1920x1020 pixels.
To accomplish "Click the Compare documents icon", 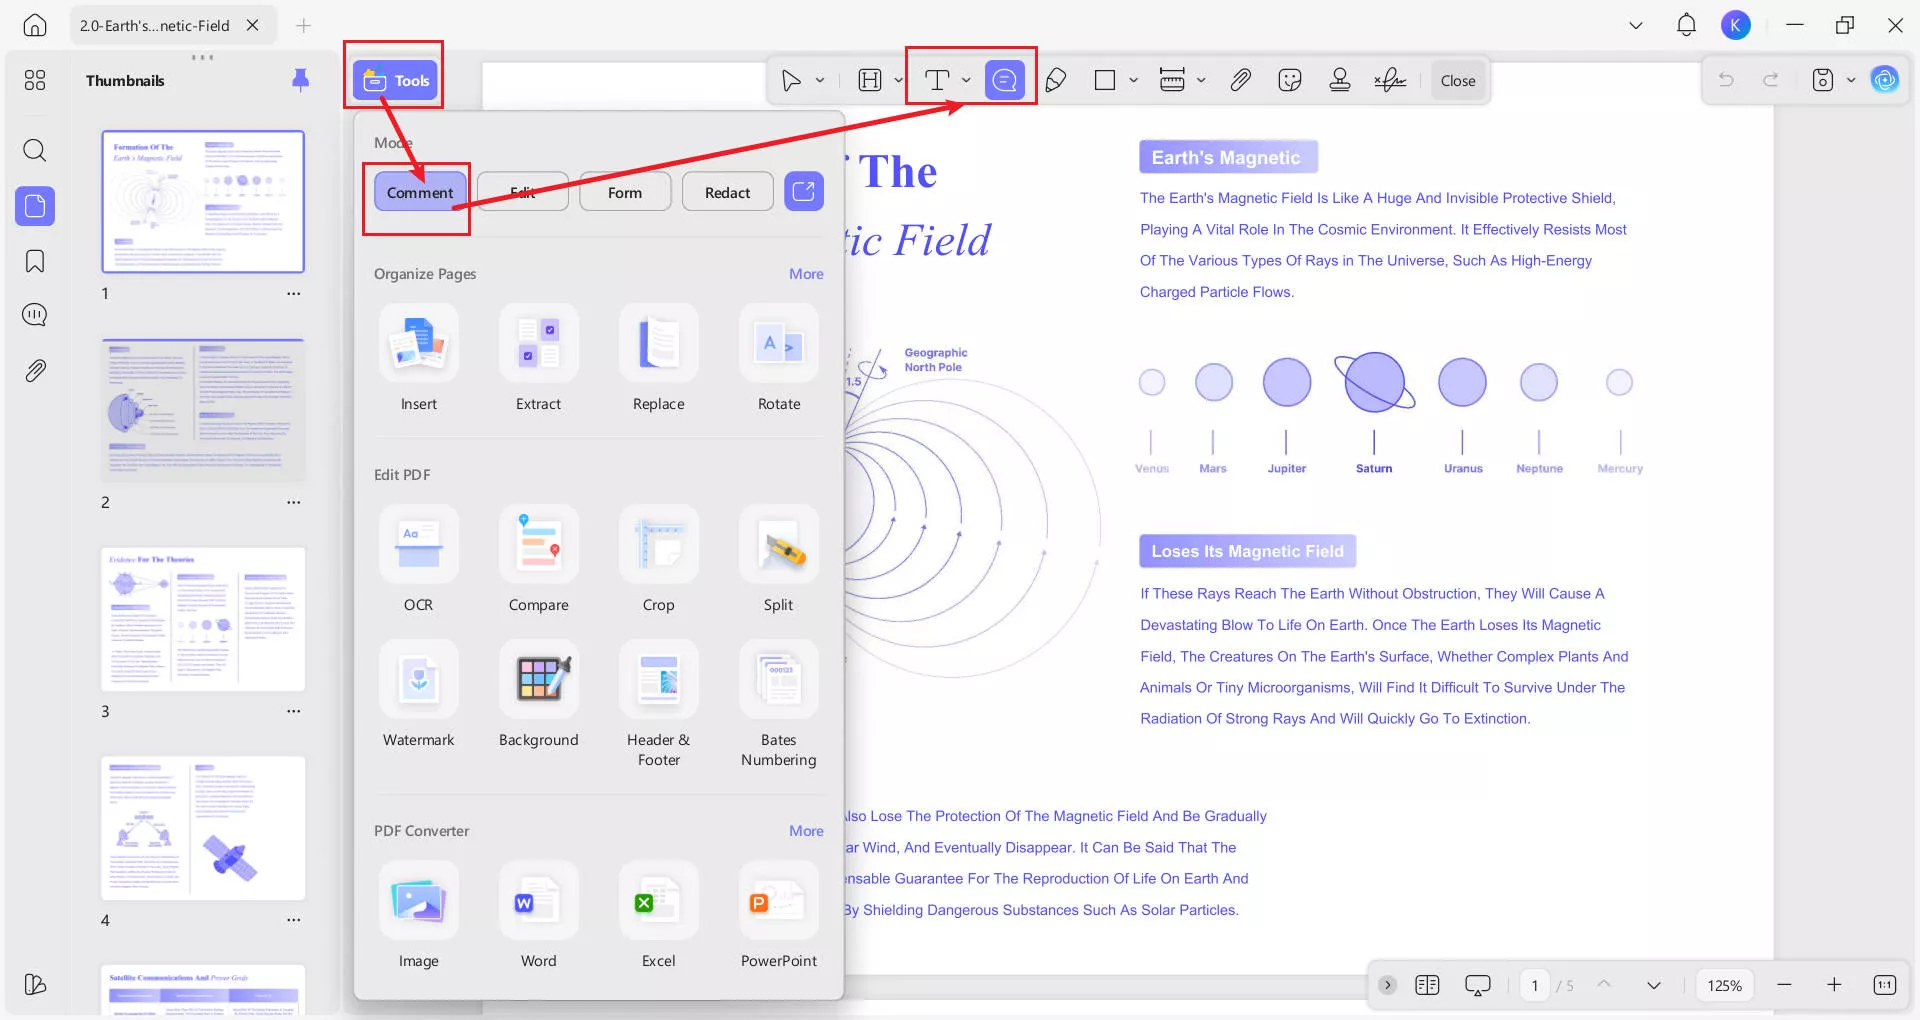I will click(538, 545).
